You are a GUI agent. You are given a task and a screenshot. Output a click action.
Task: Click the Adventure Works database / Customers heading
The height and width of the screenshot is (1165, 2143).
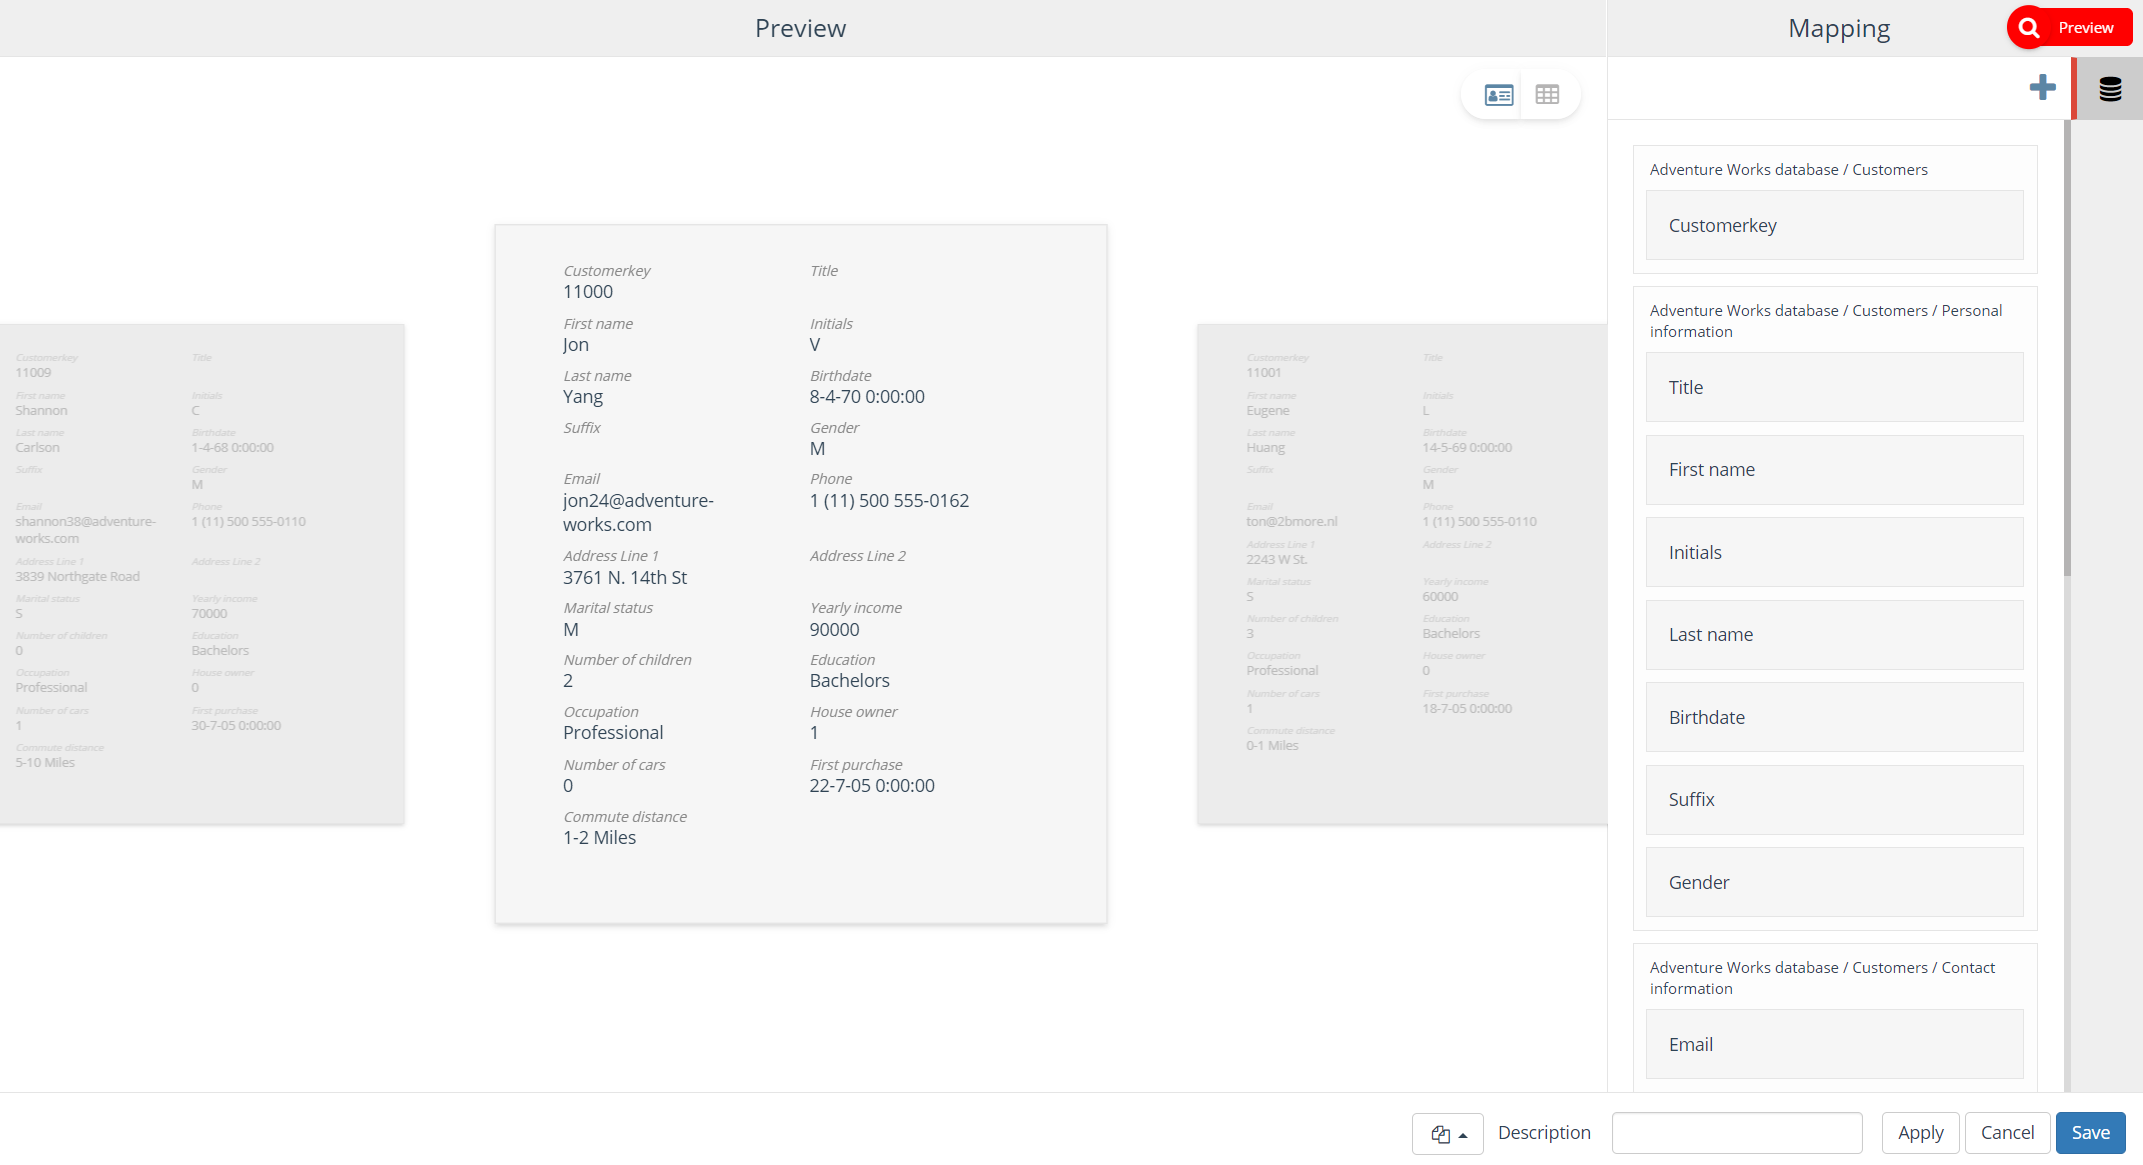pyautogui.click(x=1788, y=170)
